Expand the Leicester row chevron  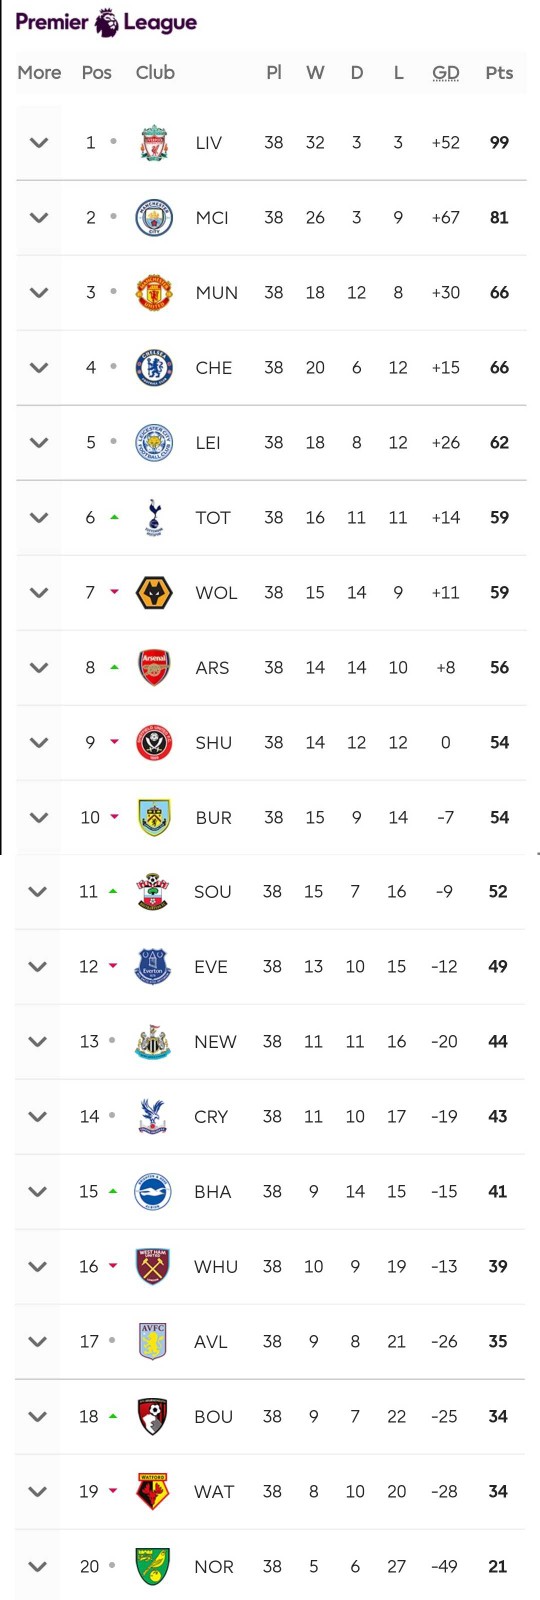tap(39, 443)
